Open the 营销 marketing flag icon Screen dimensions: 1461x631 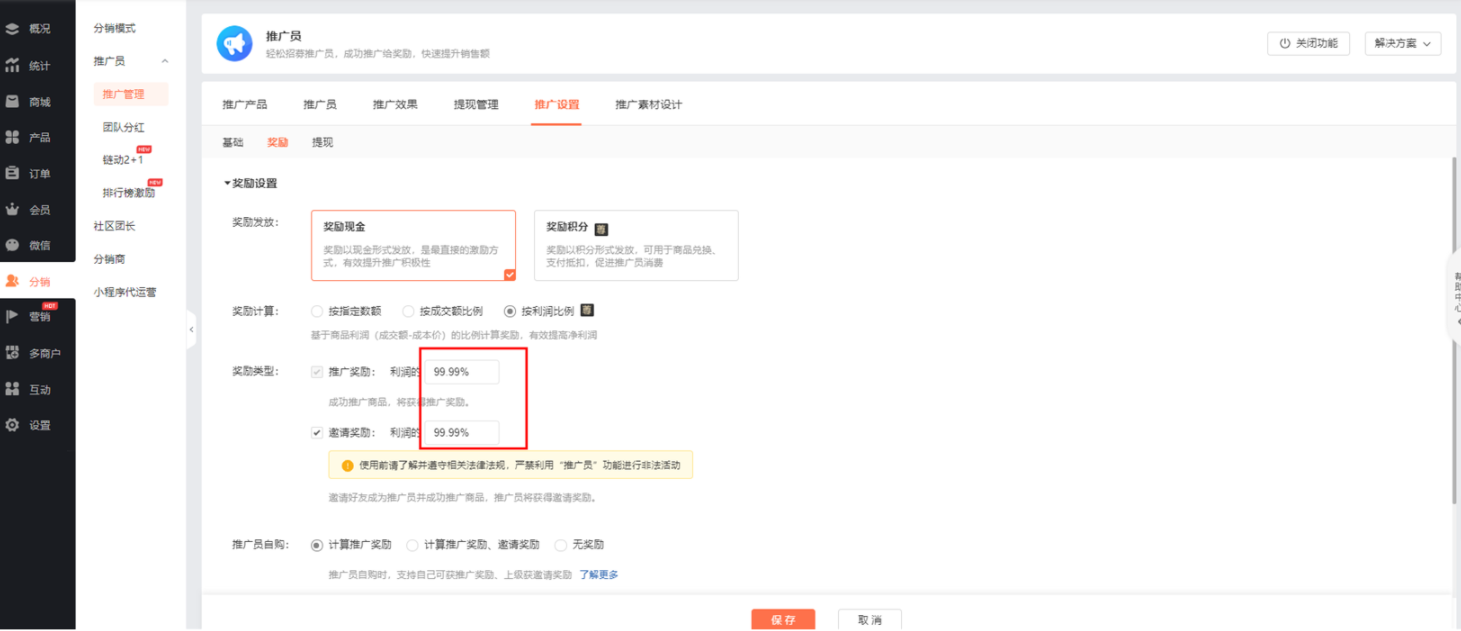[x=13, y=317]
